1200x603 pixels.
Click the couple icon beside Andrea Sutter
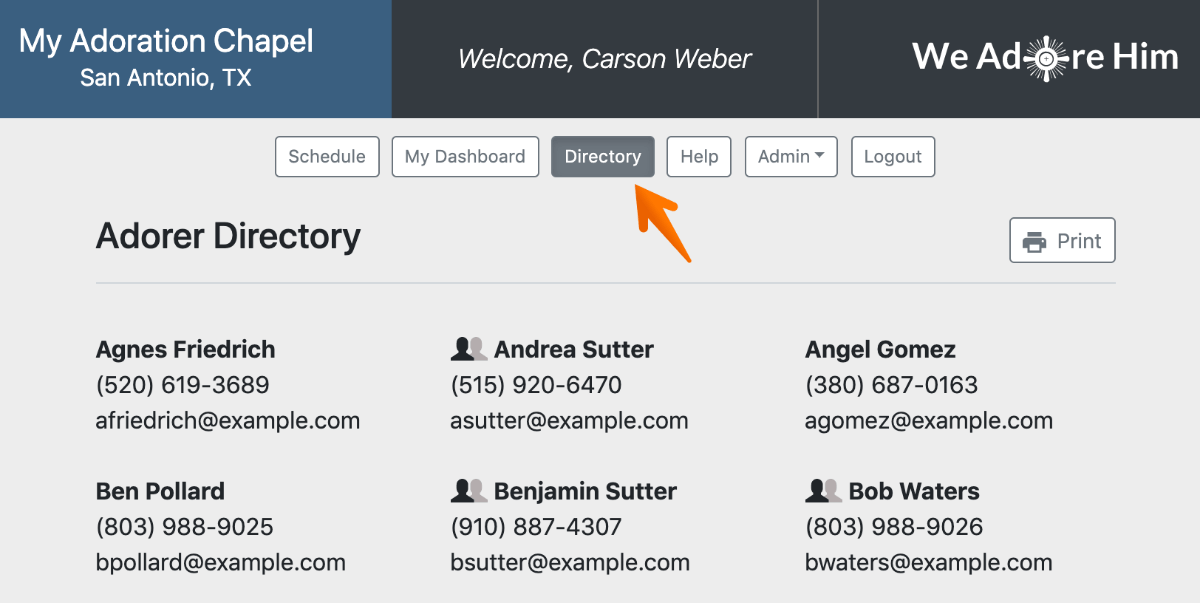click(x=468, y=349)
